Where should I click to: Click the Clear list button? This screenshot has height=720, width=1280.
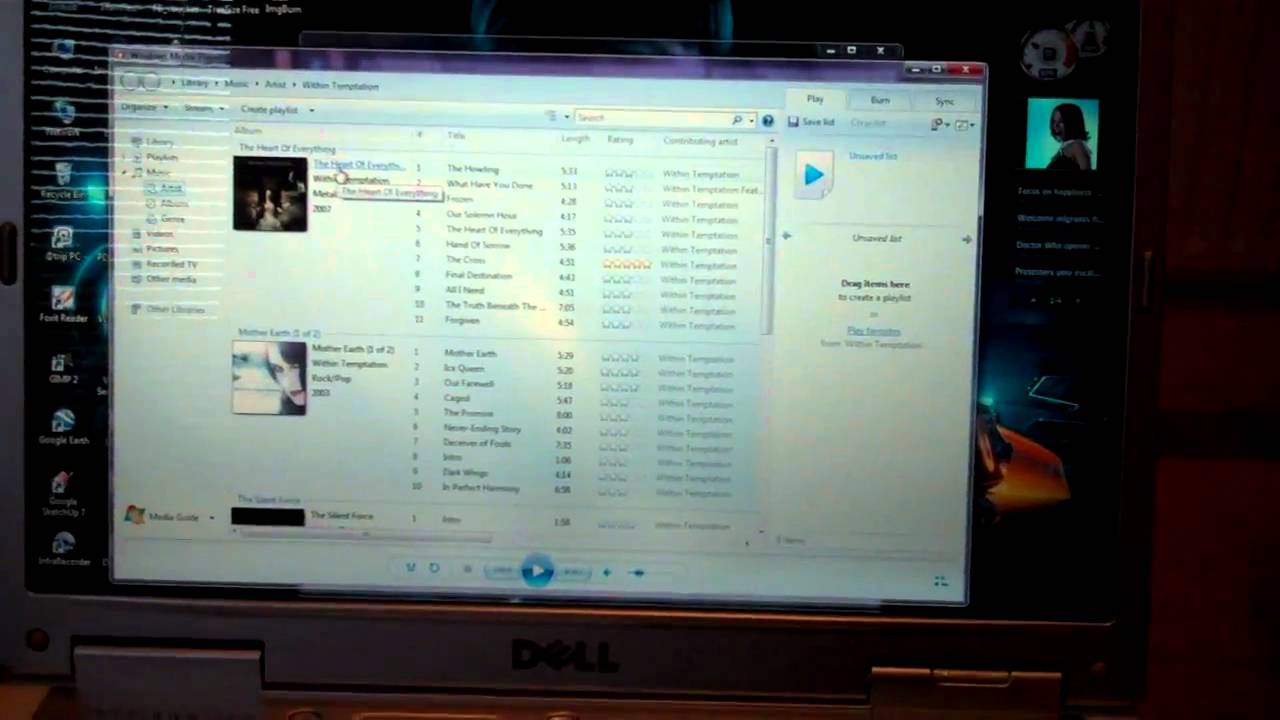[868, 123]
